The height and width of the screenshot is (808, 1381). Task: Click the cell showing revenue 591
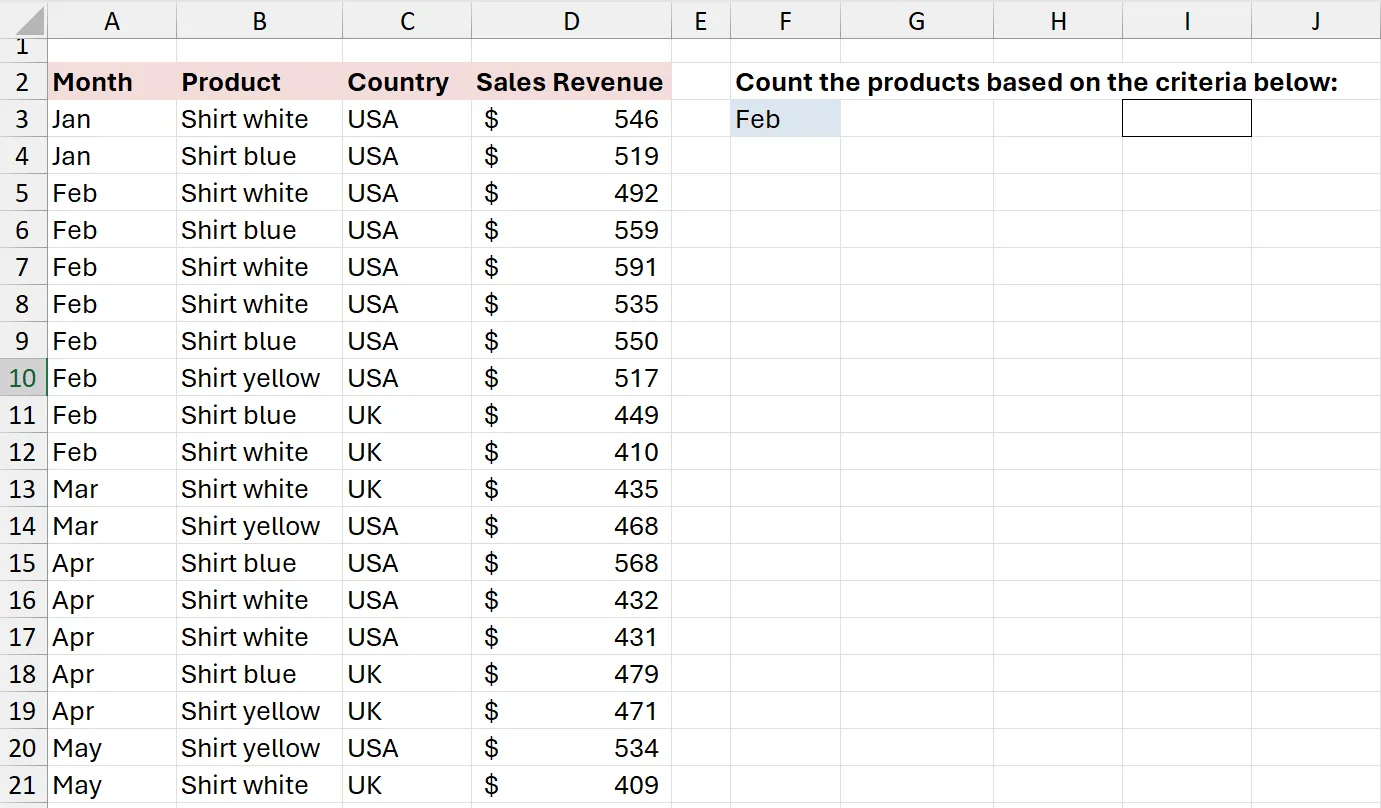[x=571, y=267]
